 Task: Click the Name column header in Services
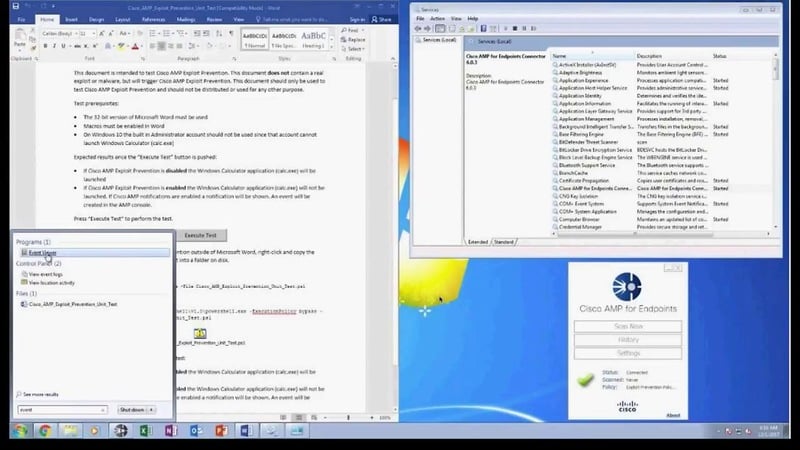coord(592,56)
